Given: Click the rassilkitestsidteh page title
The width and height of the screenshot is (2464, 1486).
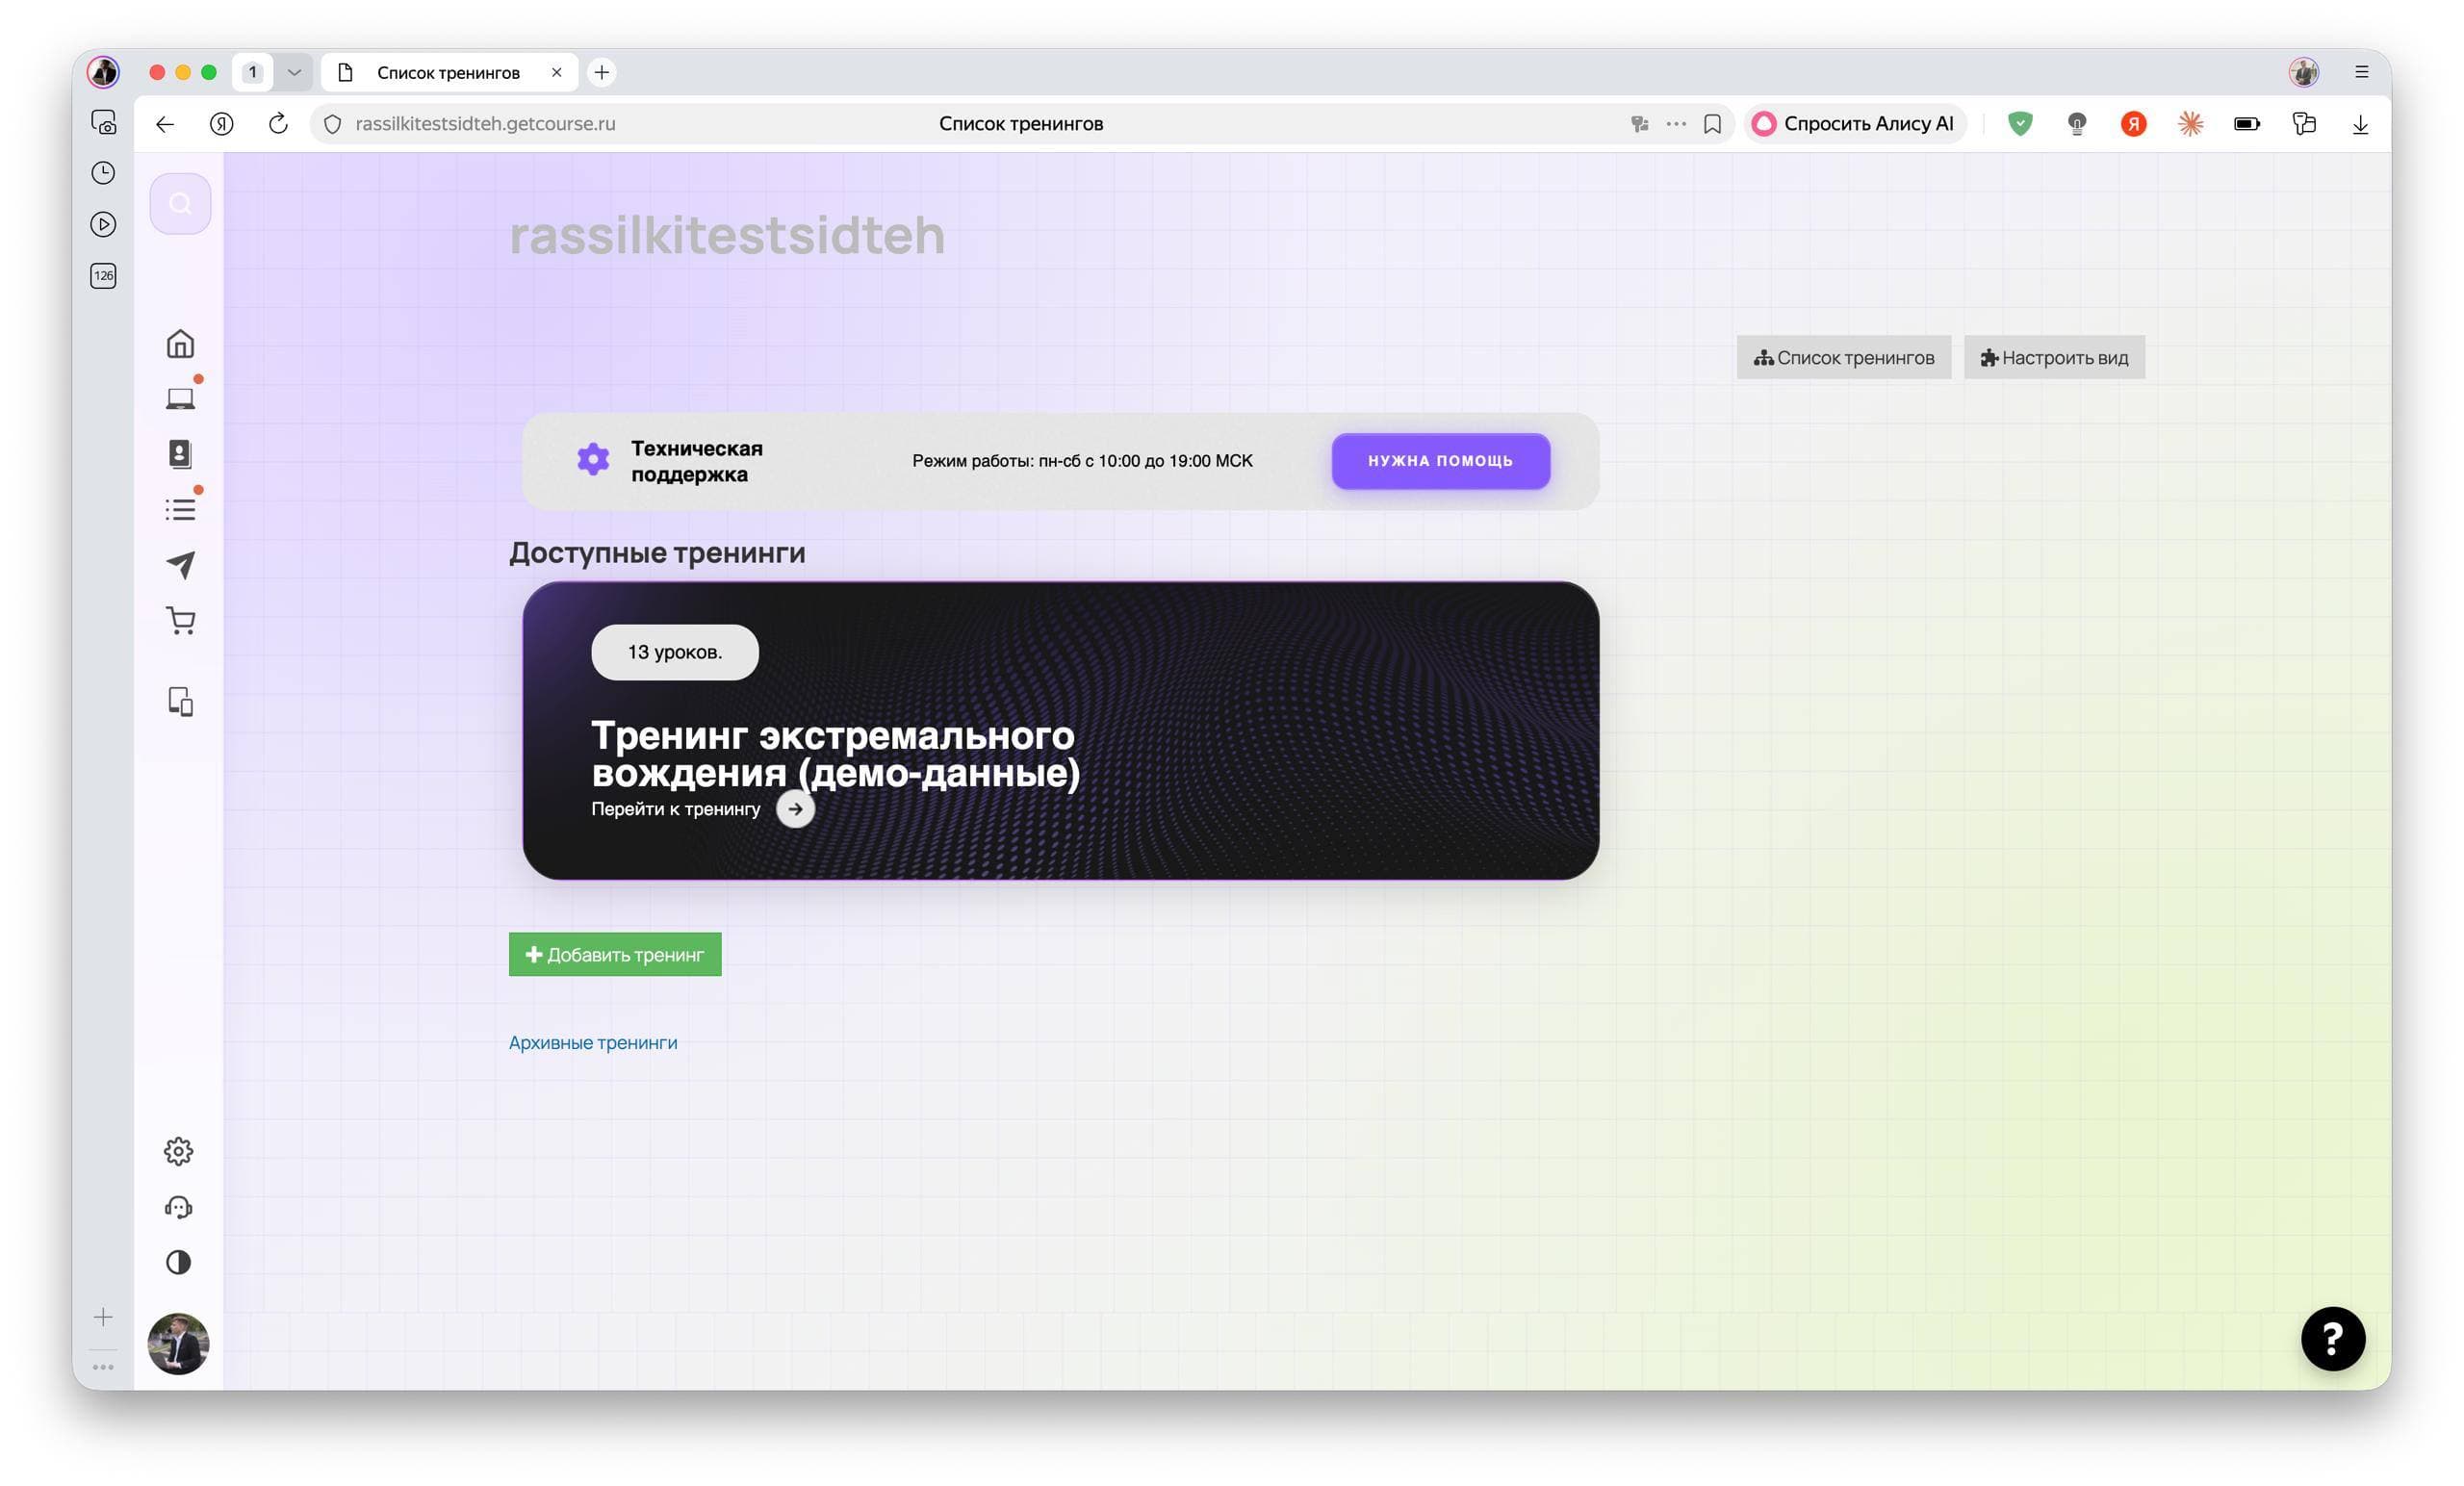Looking at the screenshot, I should pyautogui.click(x=727, y=236).
